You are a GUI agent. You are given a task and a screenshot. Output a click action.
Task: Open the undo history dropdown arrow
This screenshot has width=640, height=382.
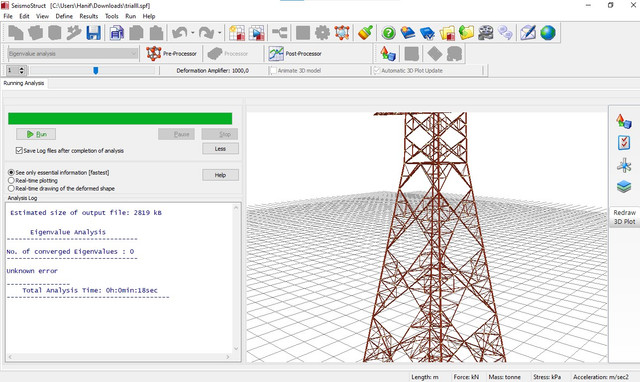[193, 33]
